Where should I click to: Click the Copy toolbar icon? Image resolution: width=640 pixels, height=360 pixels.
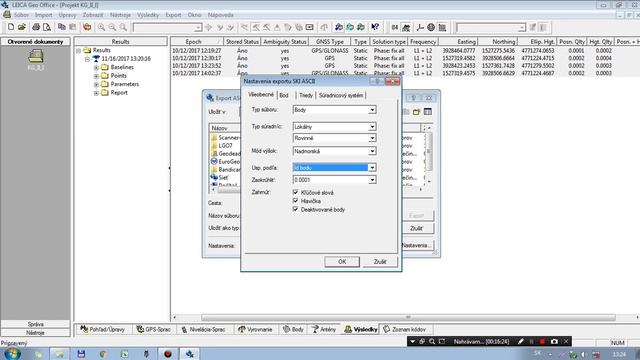62,27
